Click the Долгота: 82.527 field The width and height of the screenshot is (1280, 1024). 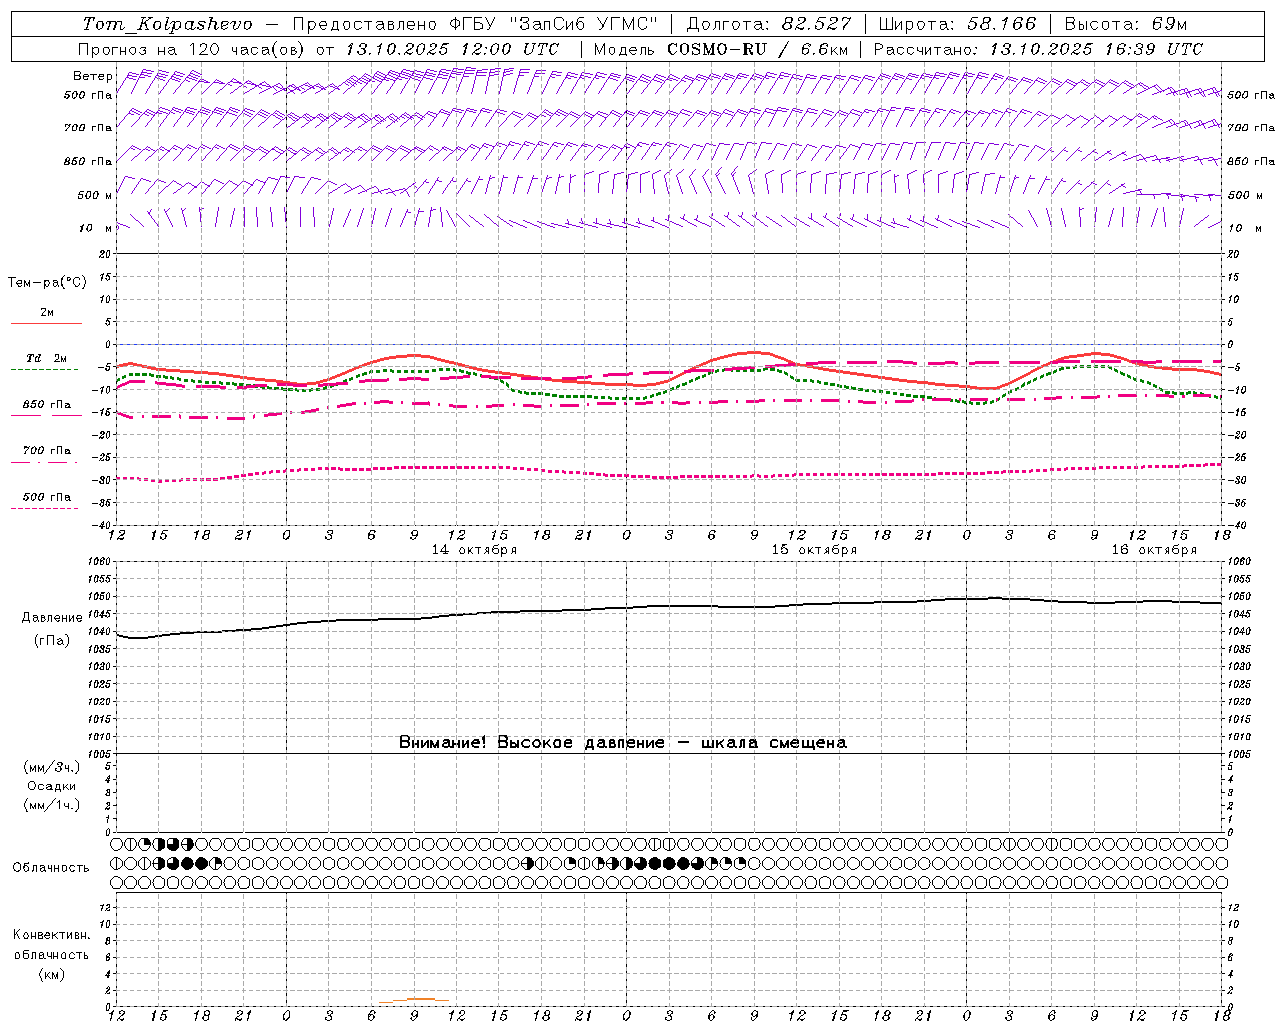(x=769, y=24)
